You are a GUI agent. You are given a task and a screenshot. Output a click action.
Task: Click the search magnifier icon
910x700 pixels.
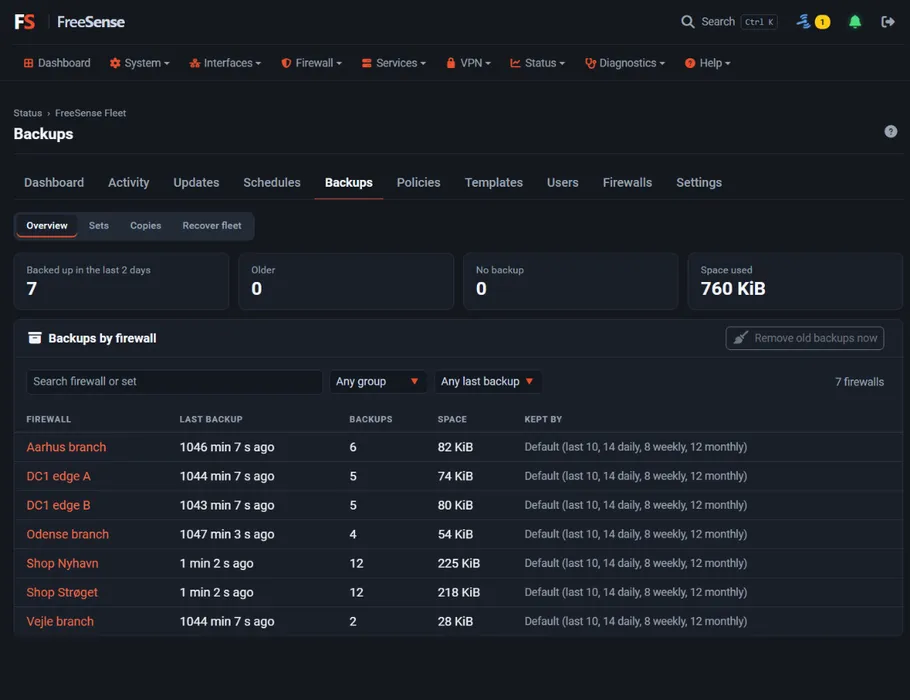(x=687, y=22)
